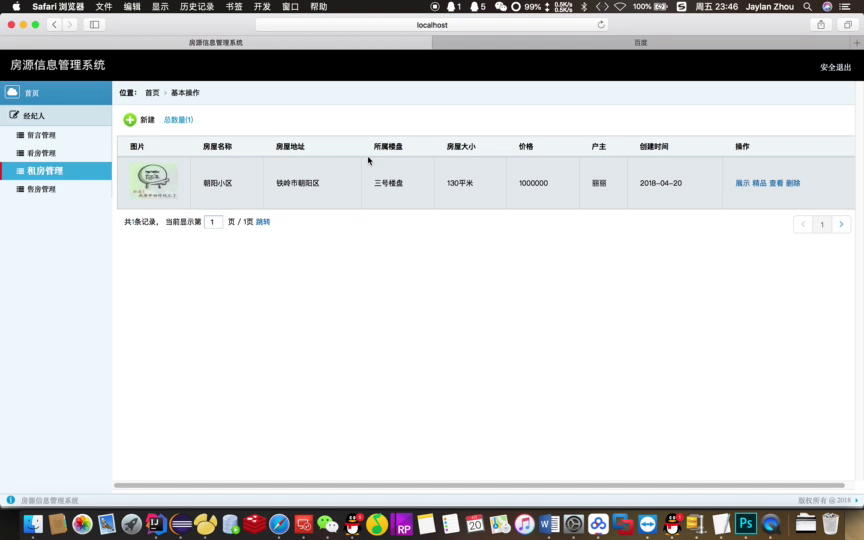Click the 首页 cloud icon in the sidebar
864x540 pixels.
(x=12, y=92)
